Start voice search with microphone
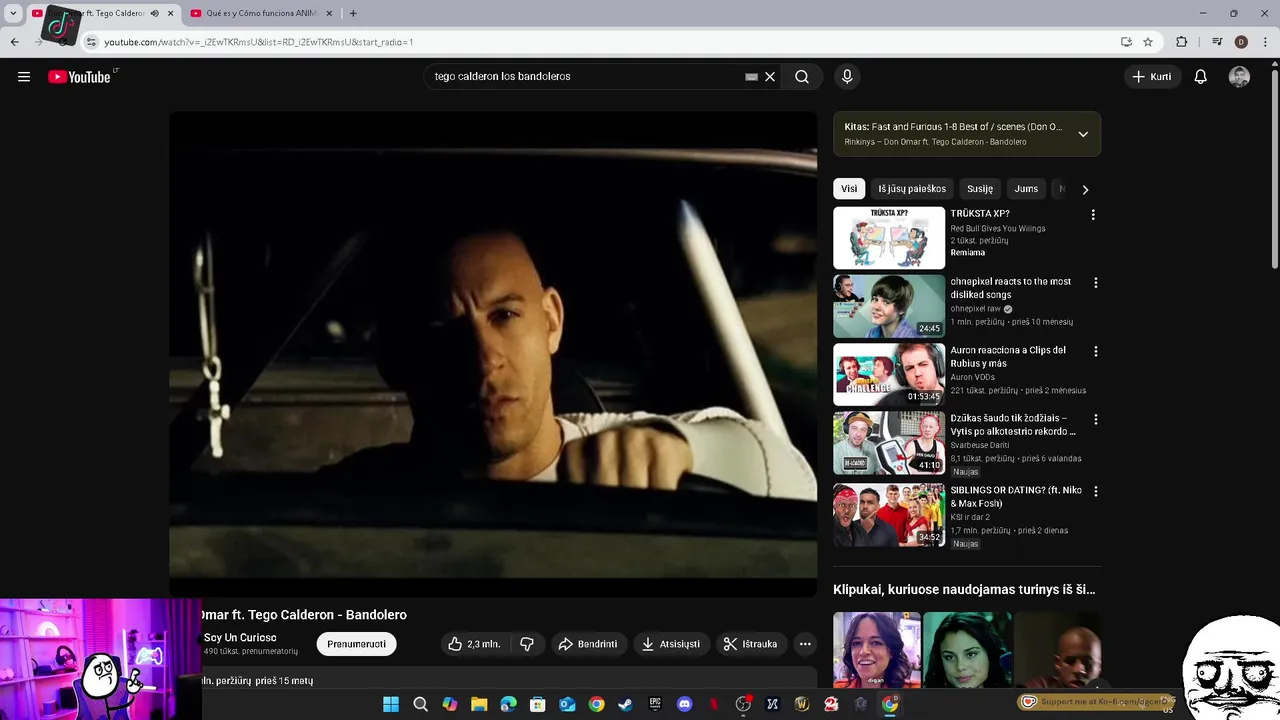The height and width of the screenshot is (720, 1280). 847,77
